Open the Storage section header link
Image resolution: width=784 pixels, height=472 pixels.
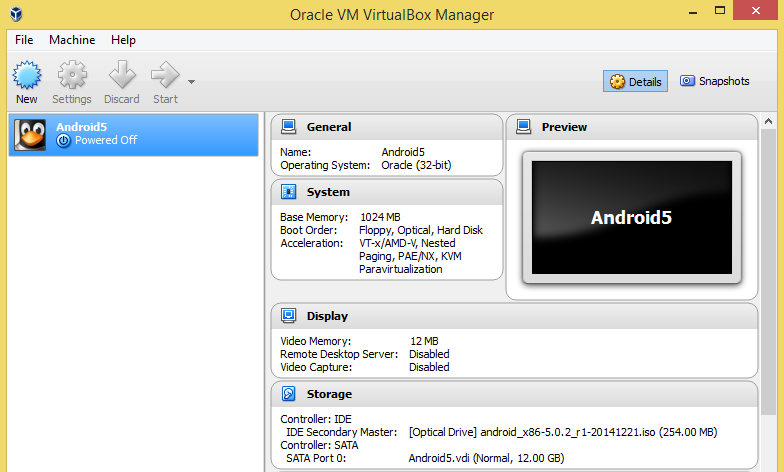click(x=329, y=394)
